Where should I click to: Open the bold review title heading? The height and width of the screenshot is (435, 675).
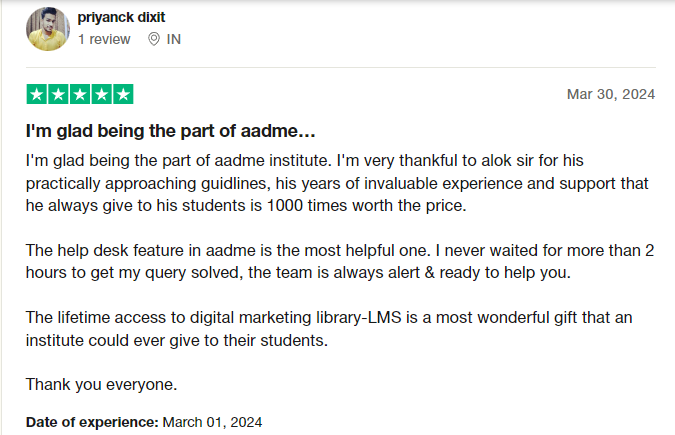pos(170,131)
